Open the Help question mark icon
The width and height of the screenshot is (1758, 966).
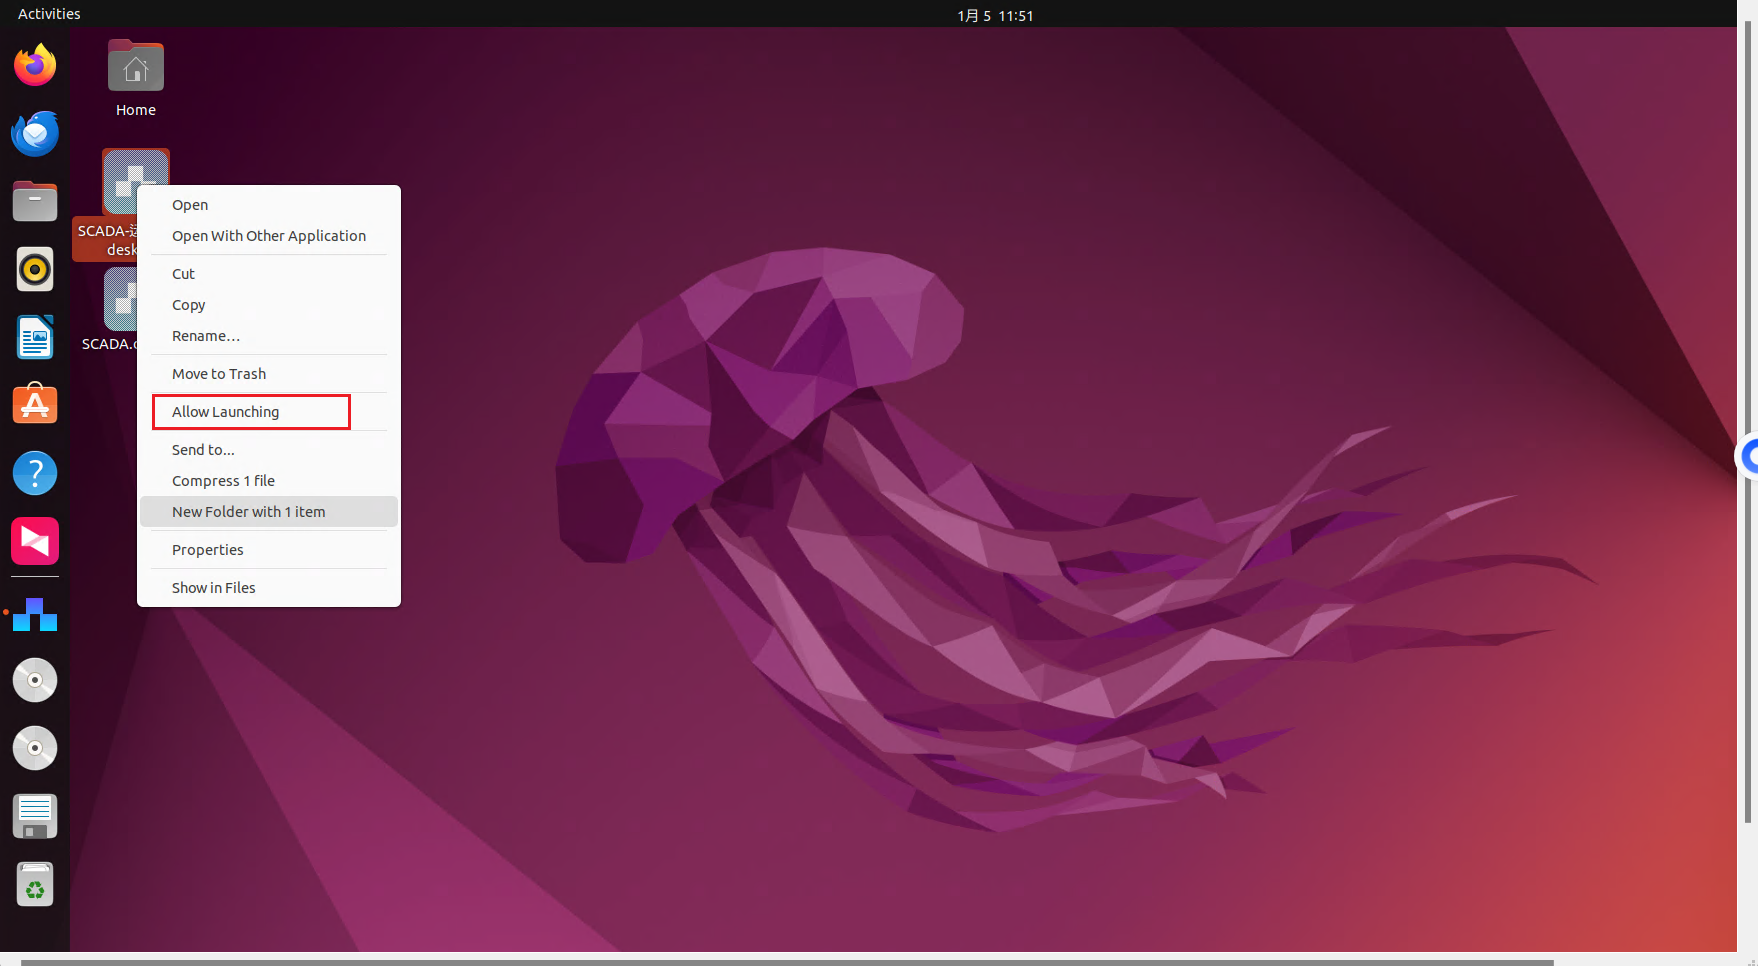(x=35, y=473)
